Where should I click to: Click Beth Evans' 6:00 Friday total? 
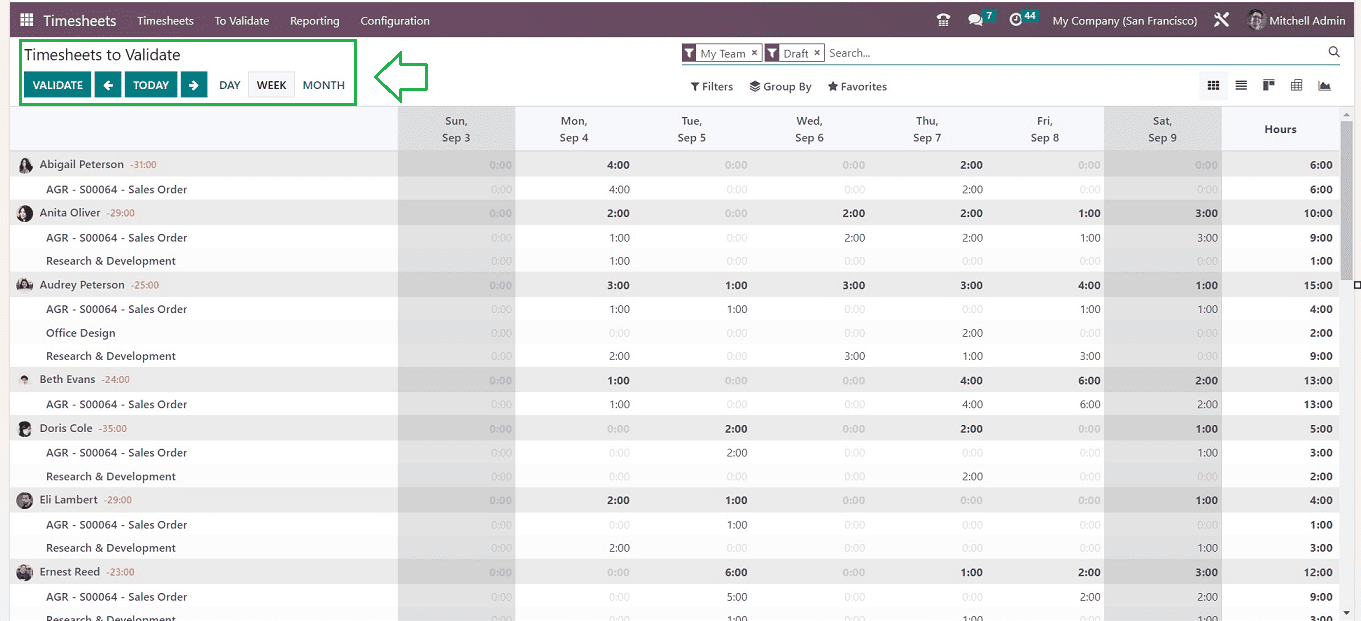click(x=1089, y=381)
